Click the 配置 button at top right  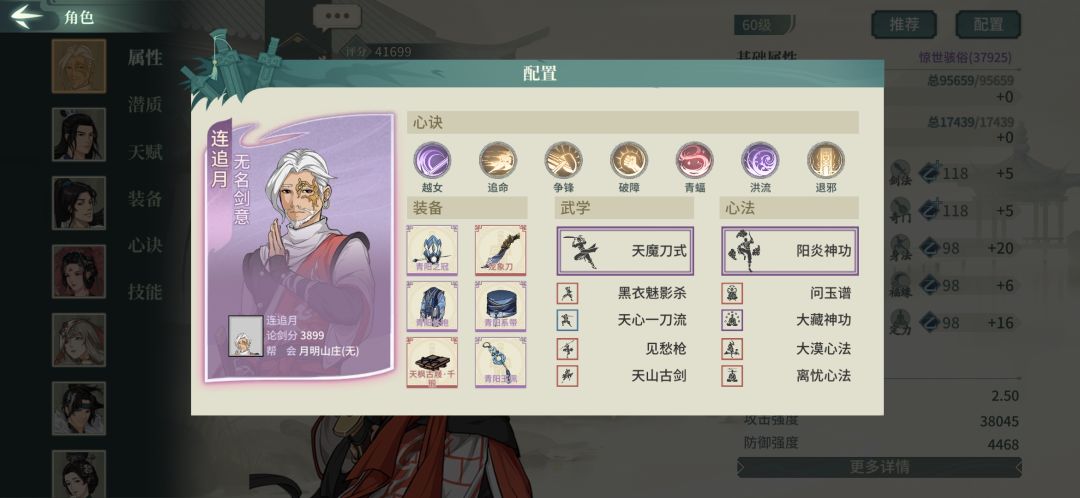(988, 24)
